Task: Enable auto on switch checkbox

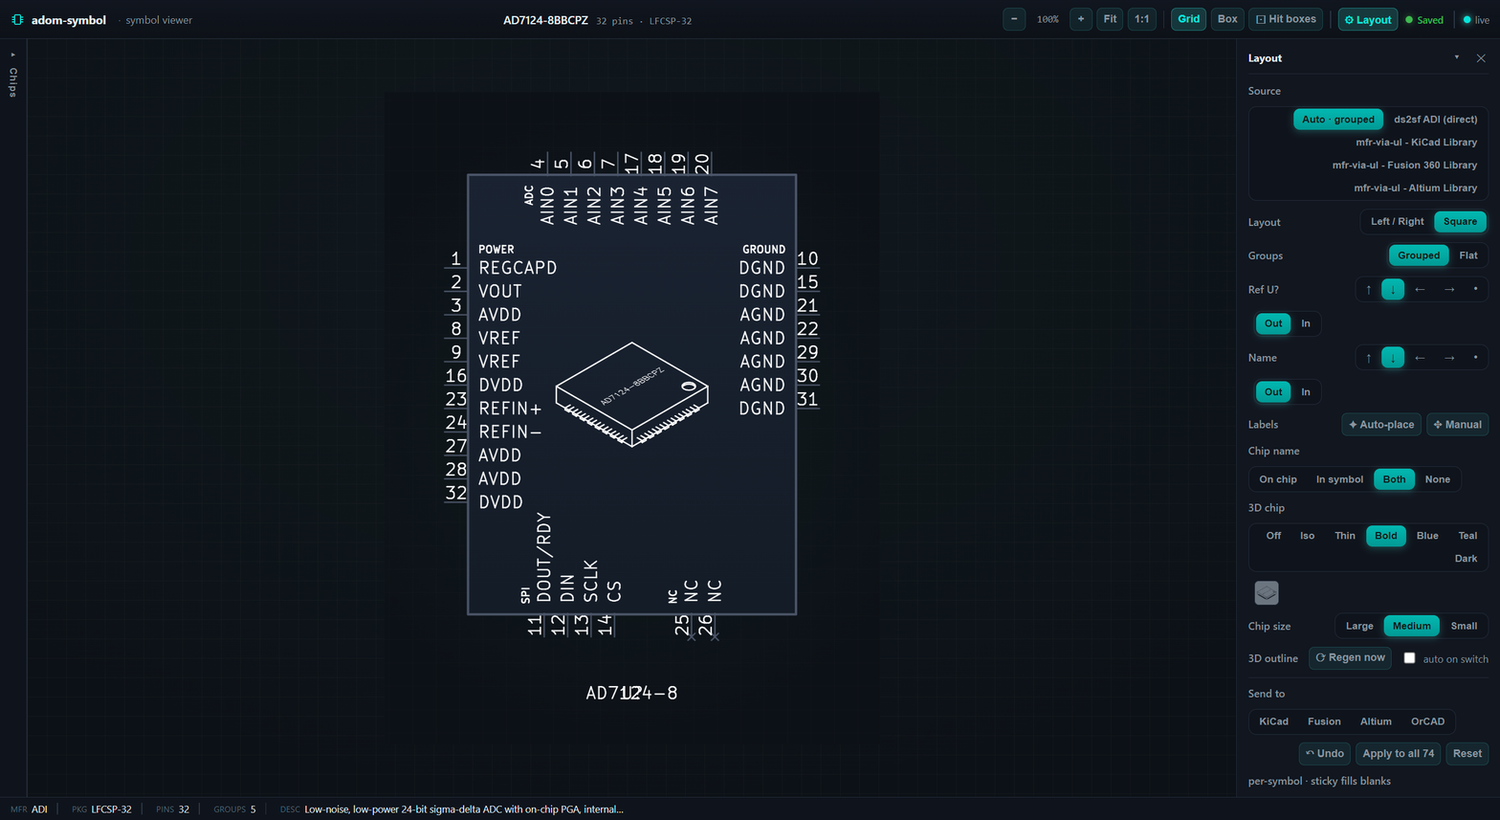Action: 1409,658
